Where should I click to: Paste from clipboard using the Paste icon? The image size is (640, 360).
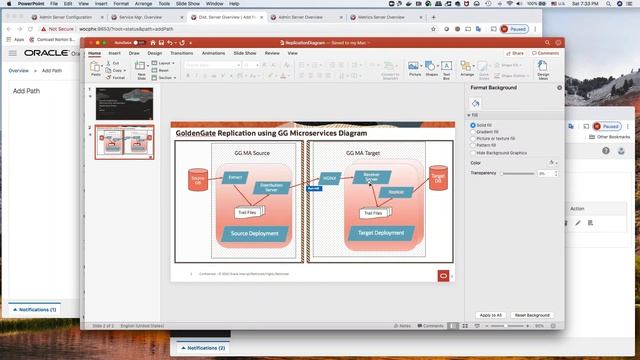95,67
